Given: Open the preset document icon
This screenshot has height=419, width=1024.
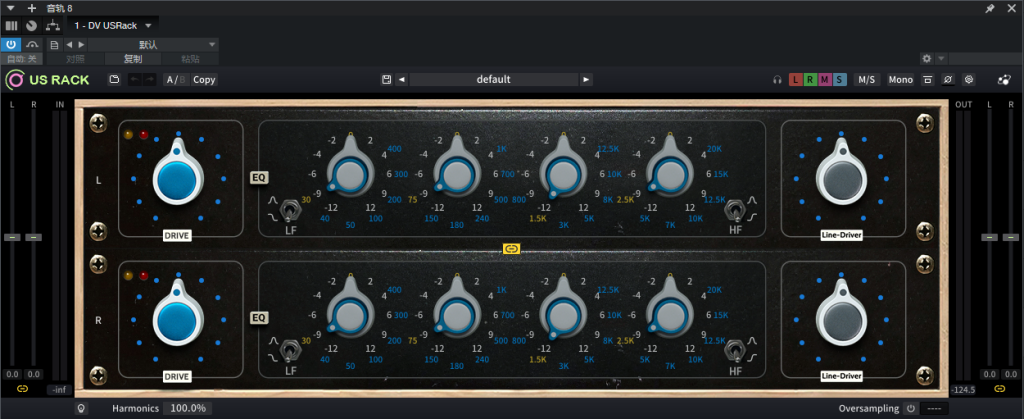Looking at the screenshot, I should [x=54, y=45].
